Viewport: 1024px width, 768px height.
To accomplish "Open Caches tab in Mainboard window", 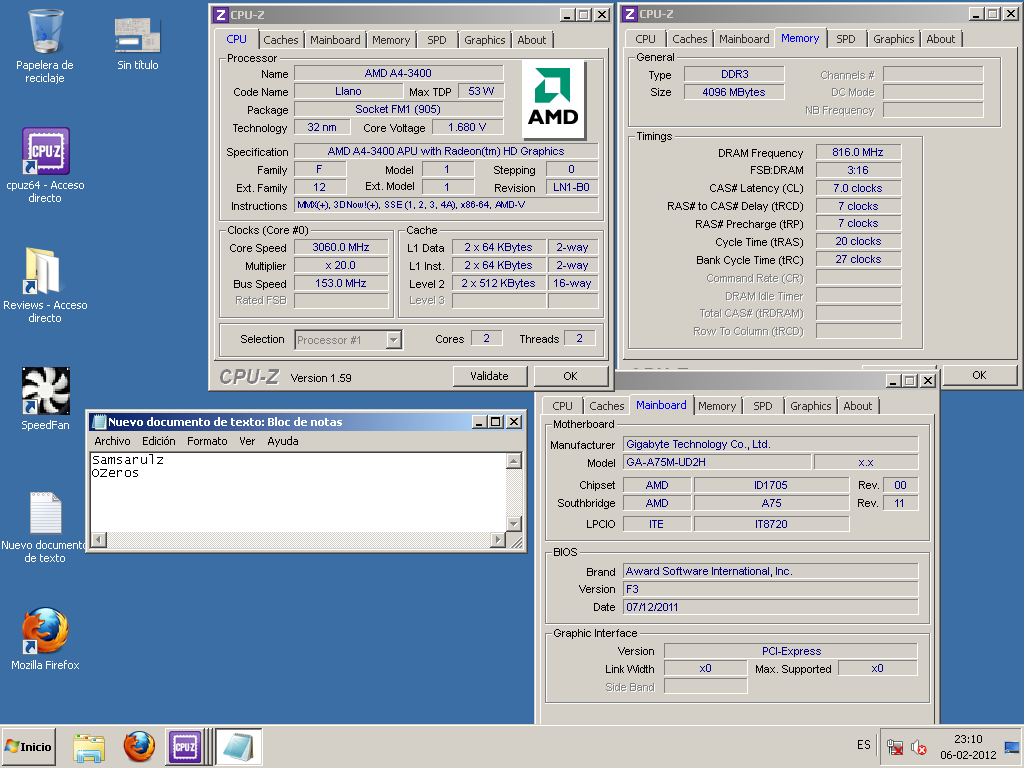I will tap(607, 406).
